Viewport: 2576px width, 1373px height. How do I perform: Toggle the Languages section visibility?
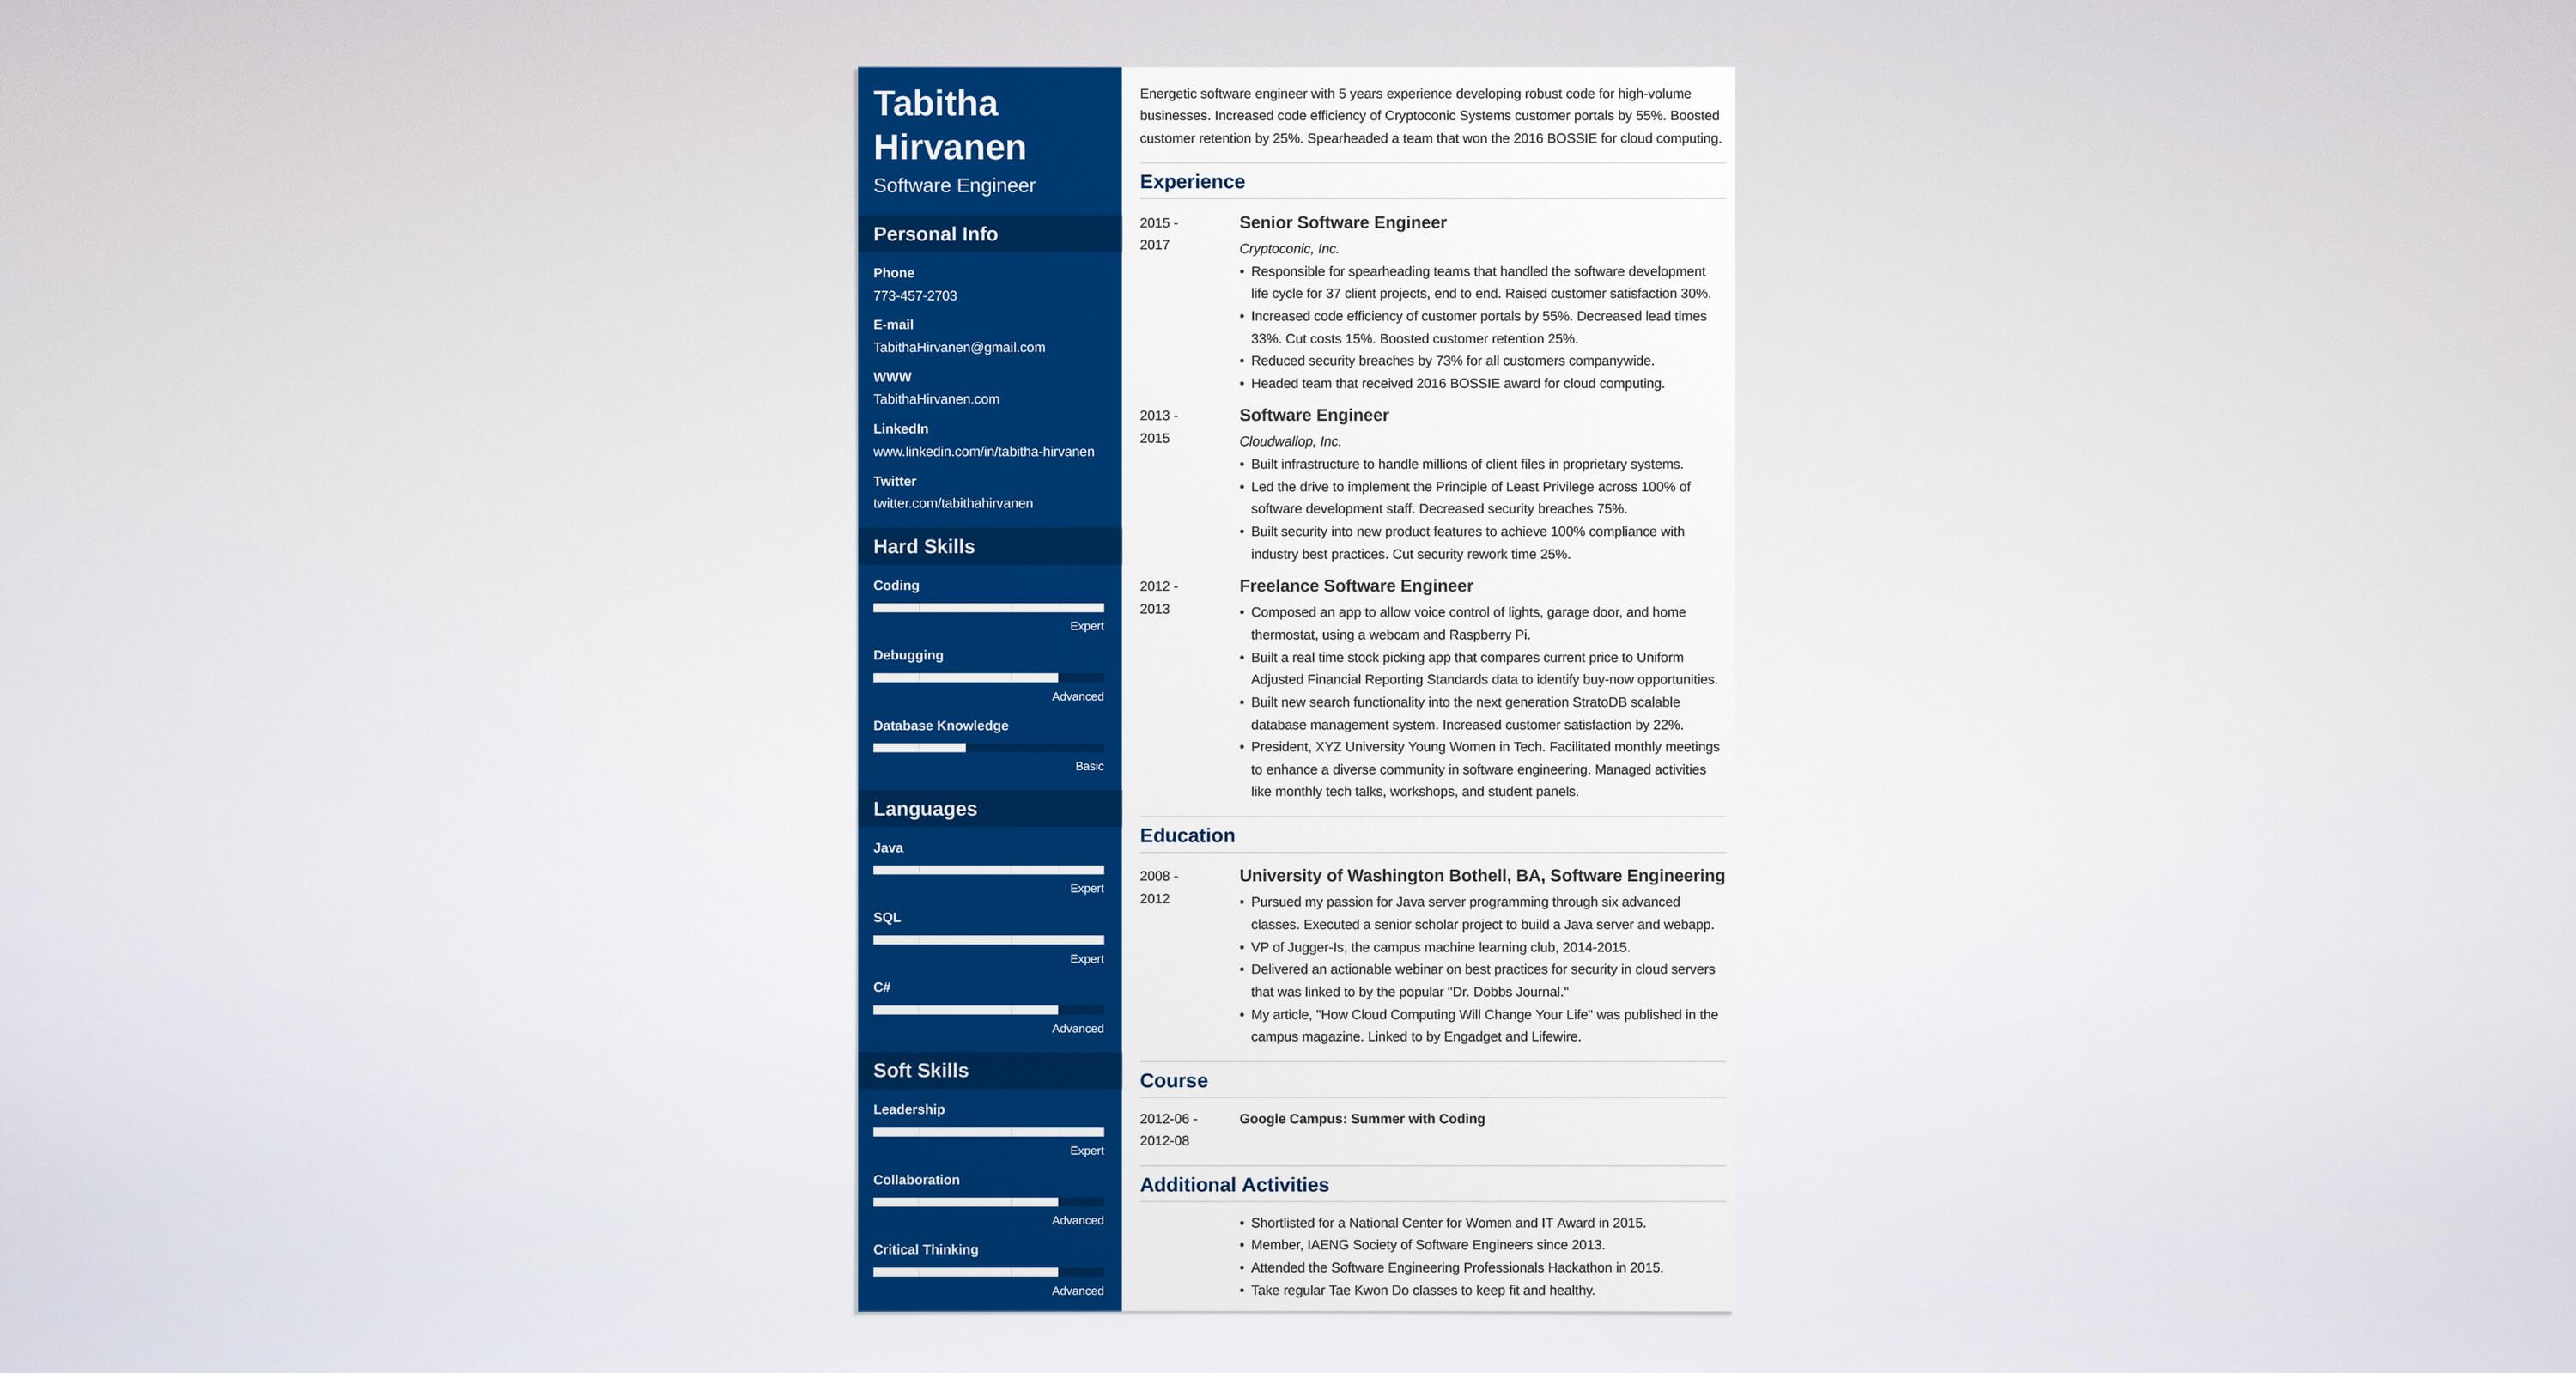pyautogui.click(x=987, y=807)
